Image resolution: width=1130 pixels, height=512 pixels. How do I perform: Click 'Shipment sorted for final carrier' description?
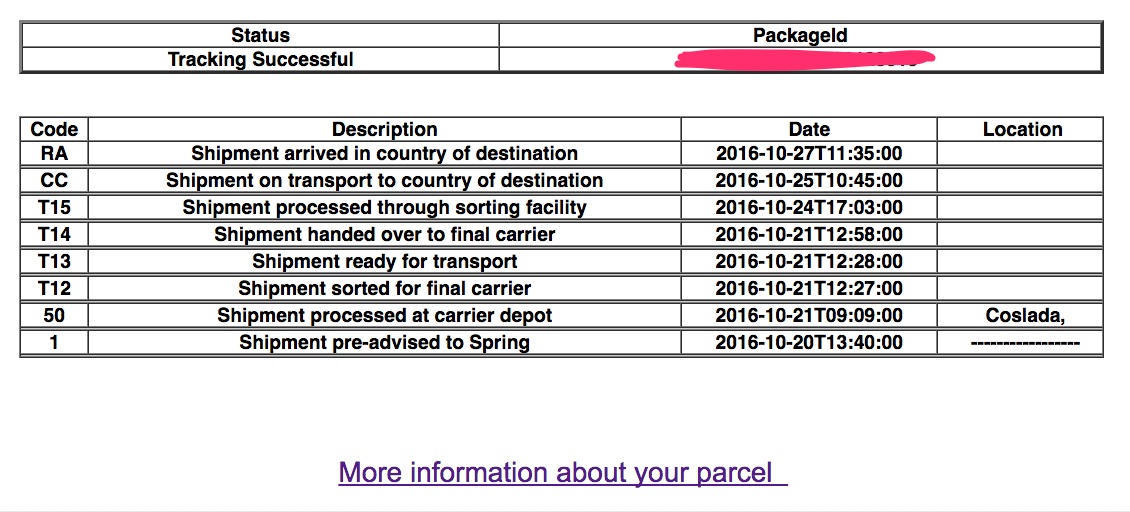[x=384, y=289]
